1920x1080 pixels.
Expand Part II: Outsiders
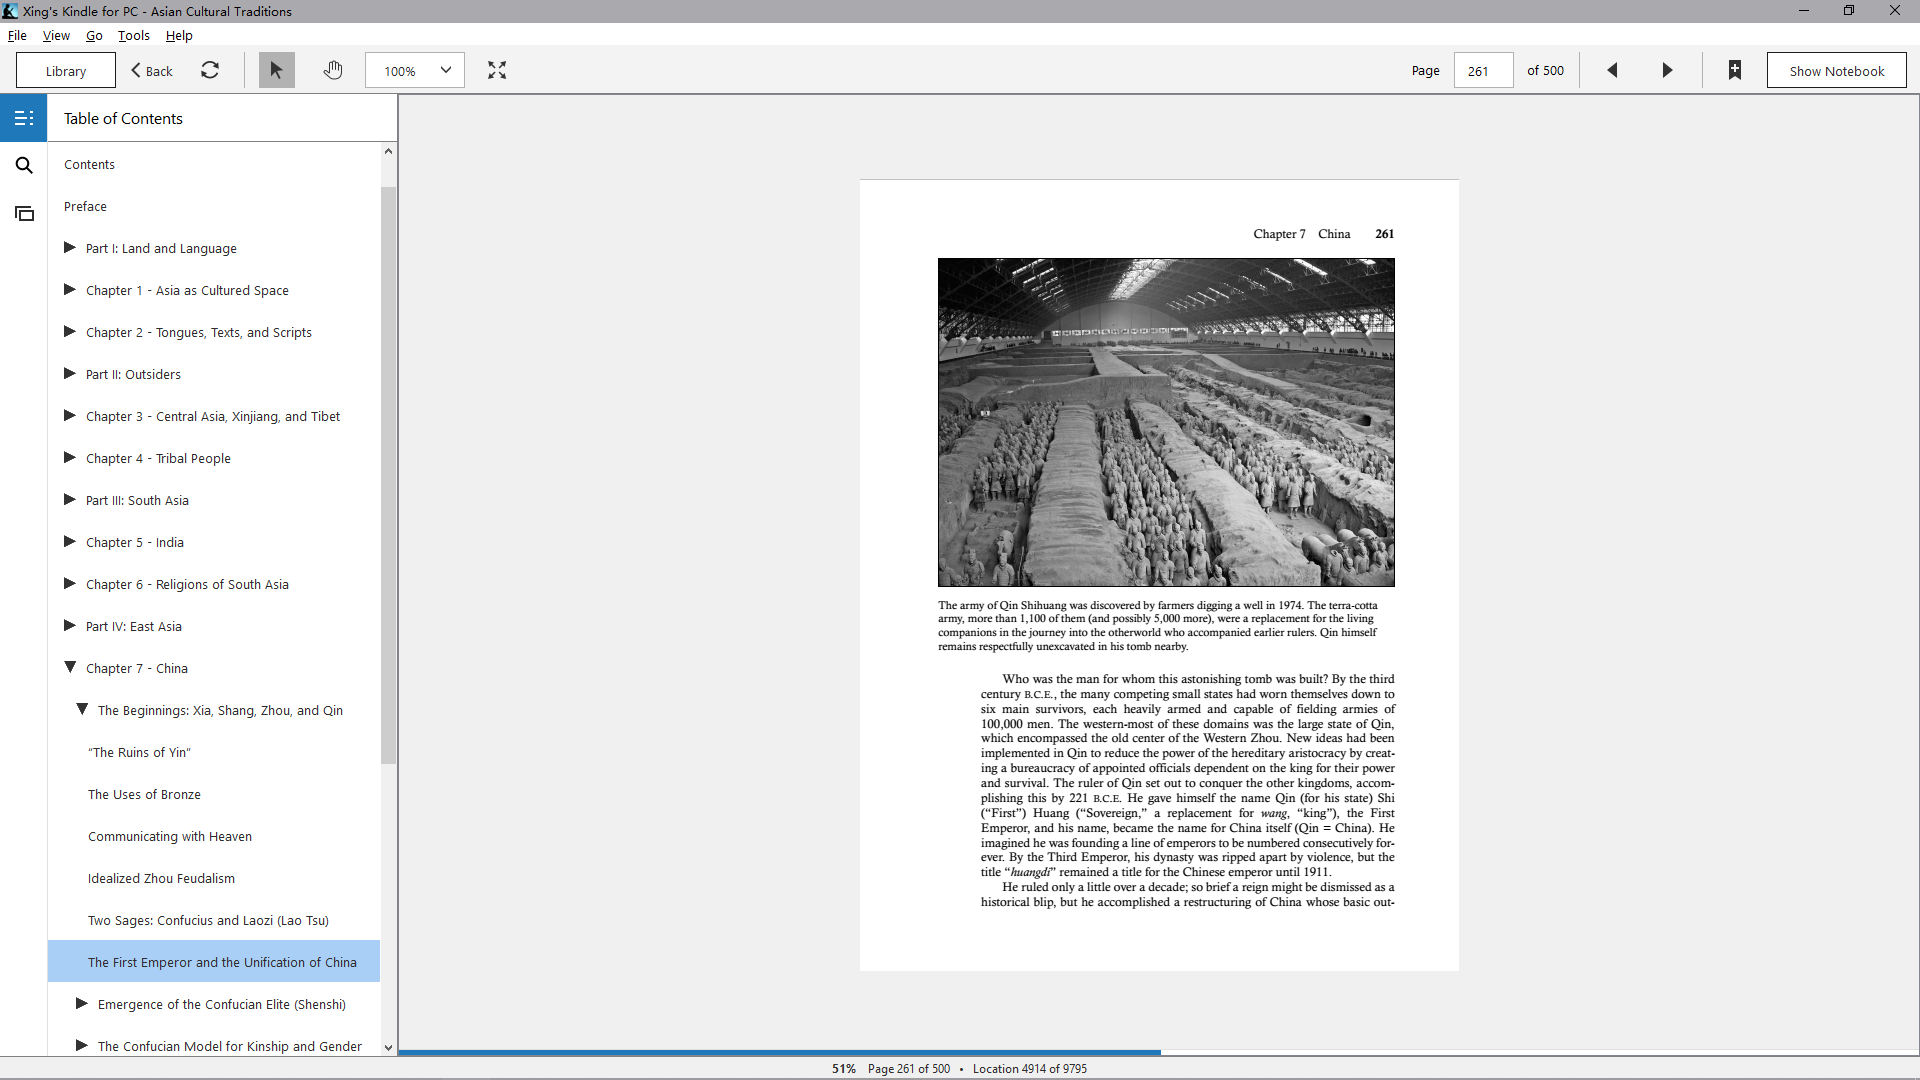click(x=70, y=374)
